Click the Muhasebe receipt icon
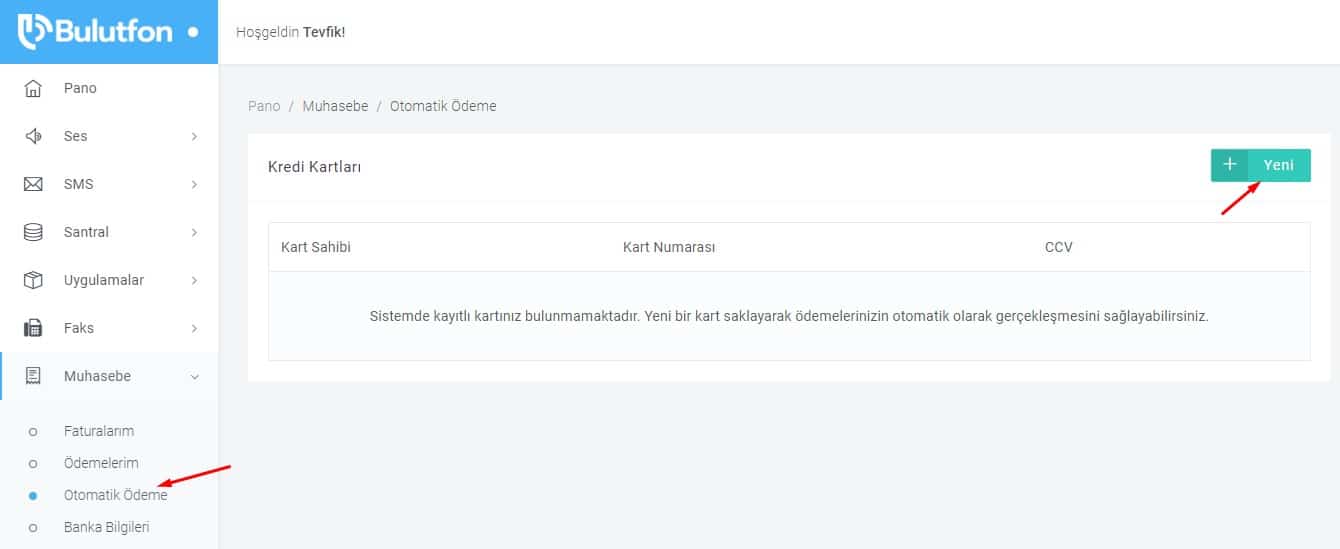Image resolution: width=1340 pixels, height=549 pixels. point(33,376)
